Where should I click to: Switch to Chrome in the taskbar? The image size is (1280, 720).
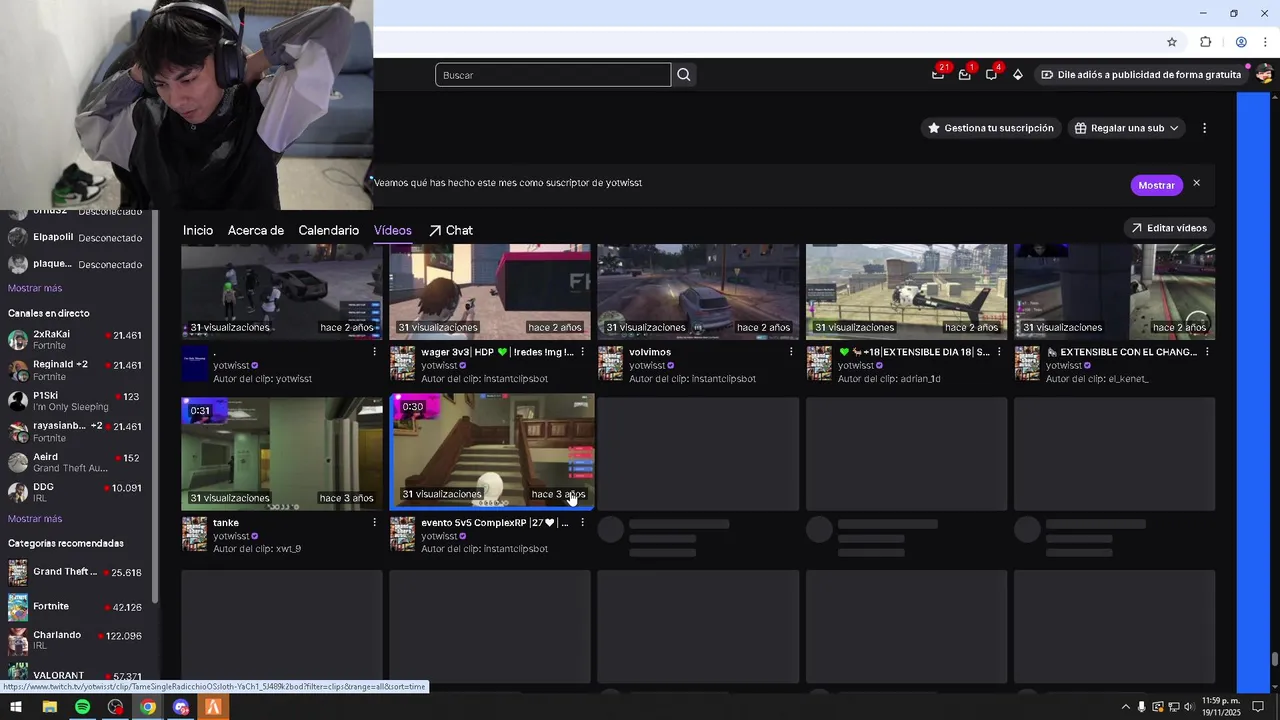pos(148,707)
